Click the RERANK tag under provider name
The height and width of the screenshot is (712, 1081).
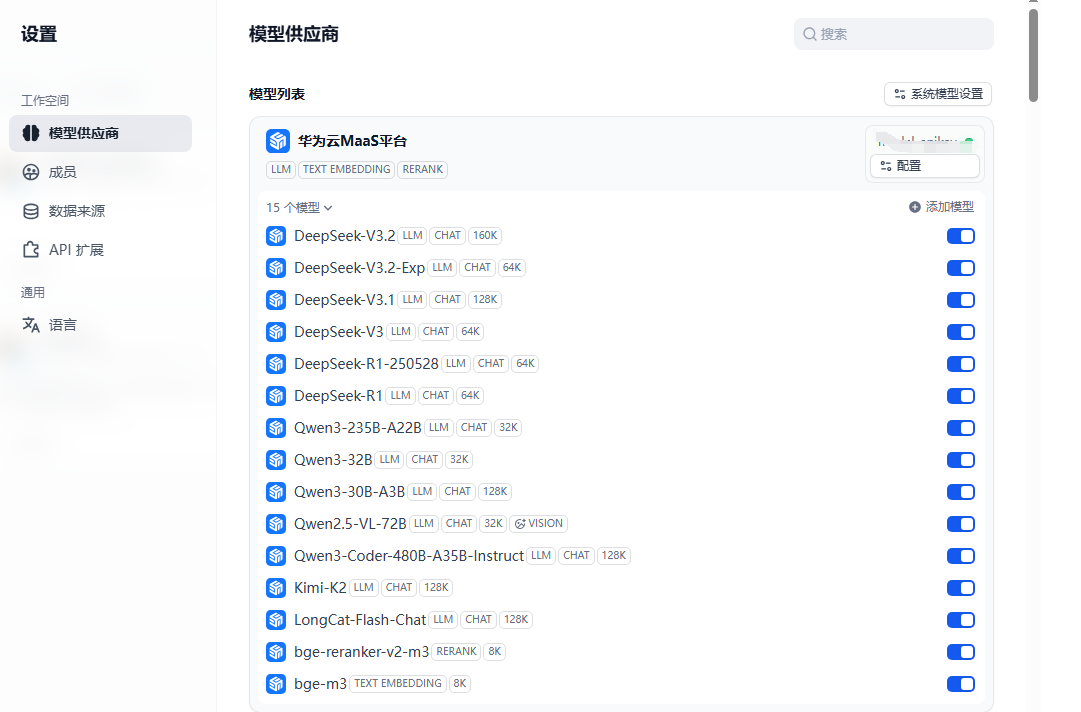pyautogui.click(x=423, y=170)
